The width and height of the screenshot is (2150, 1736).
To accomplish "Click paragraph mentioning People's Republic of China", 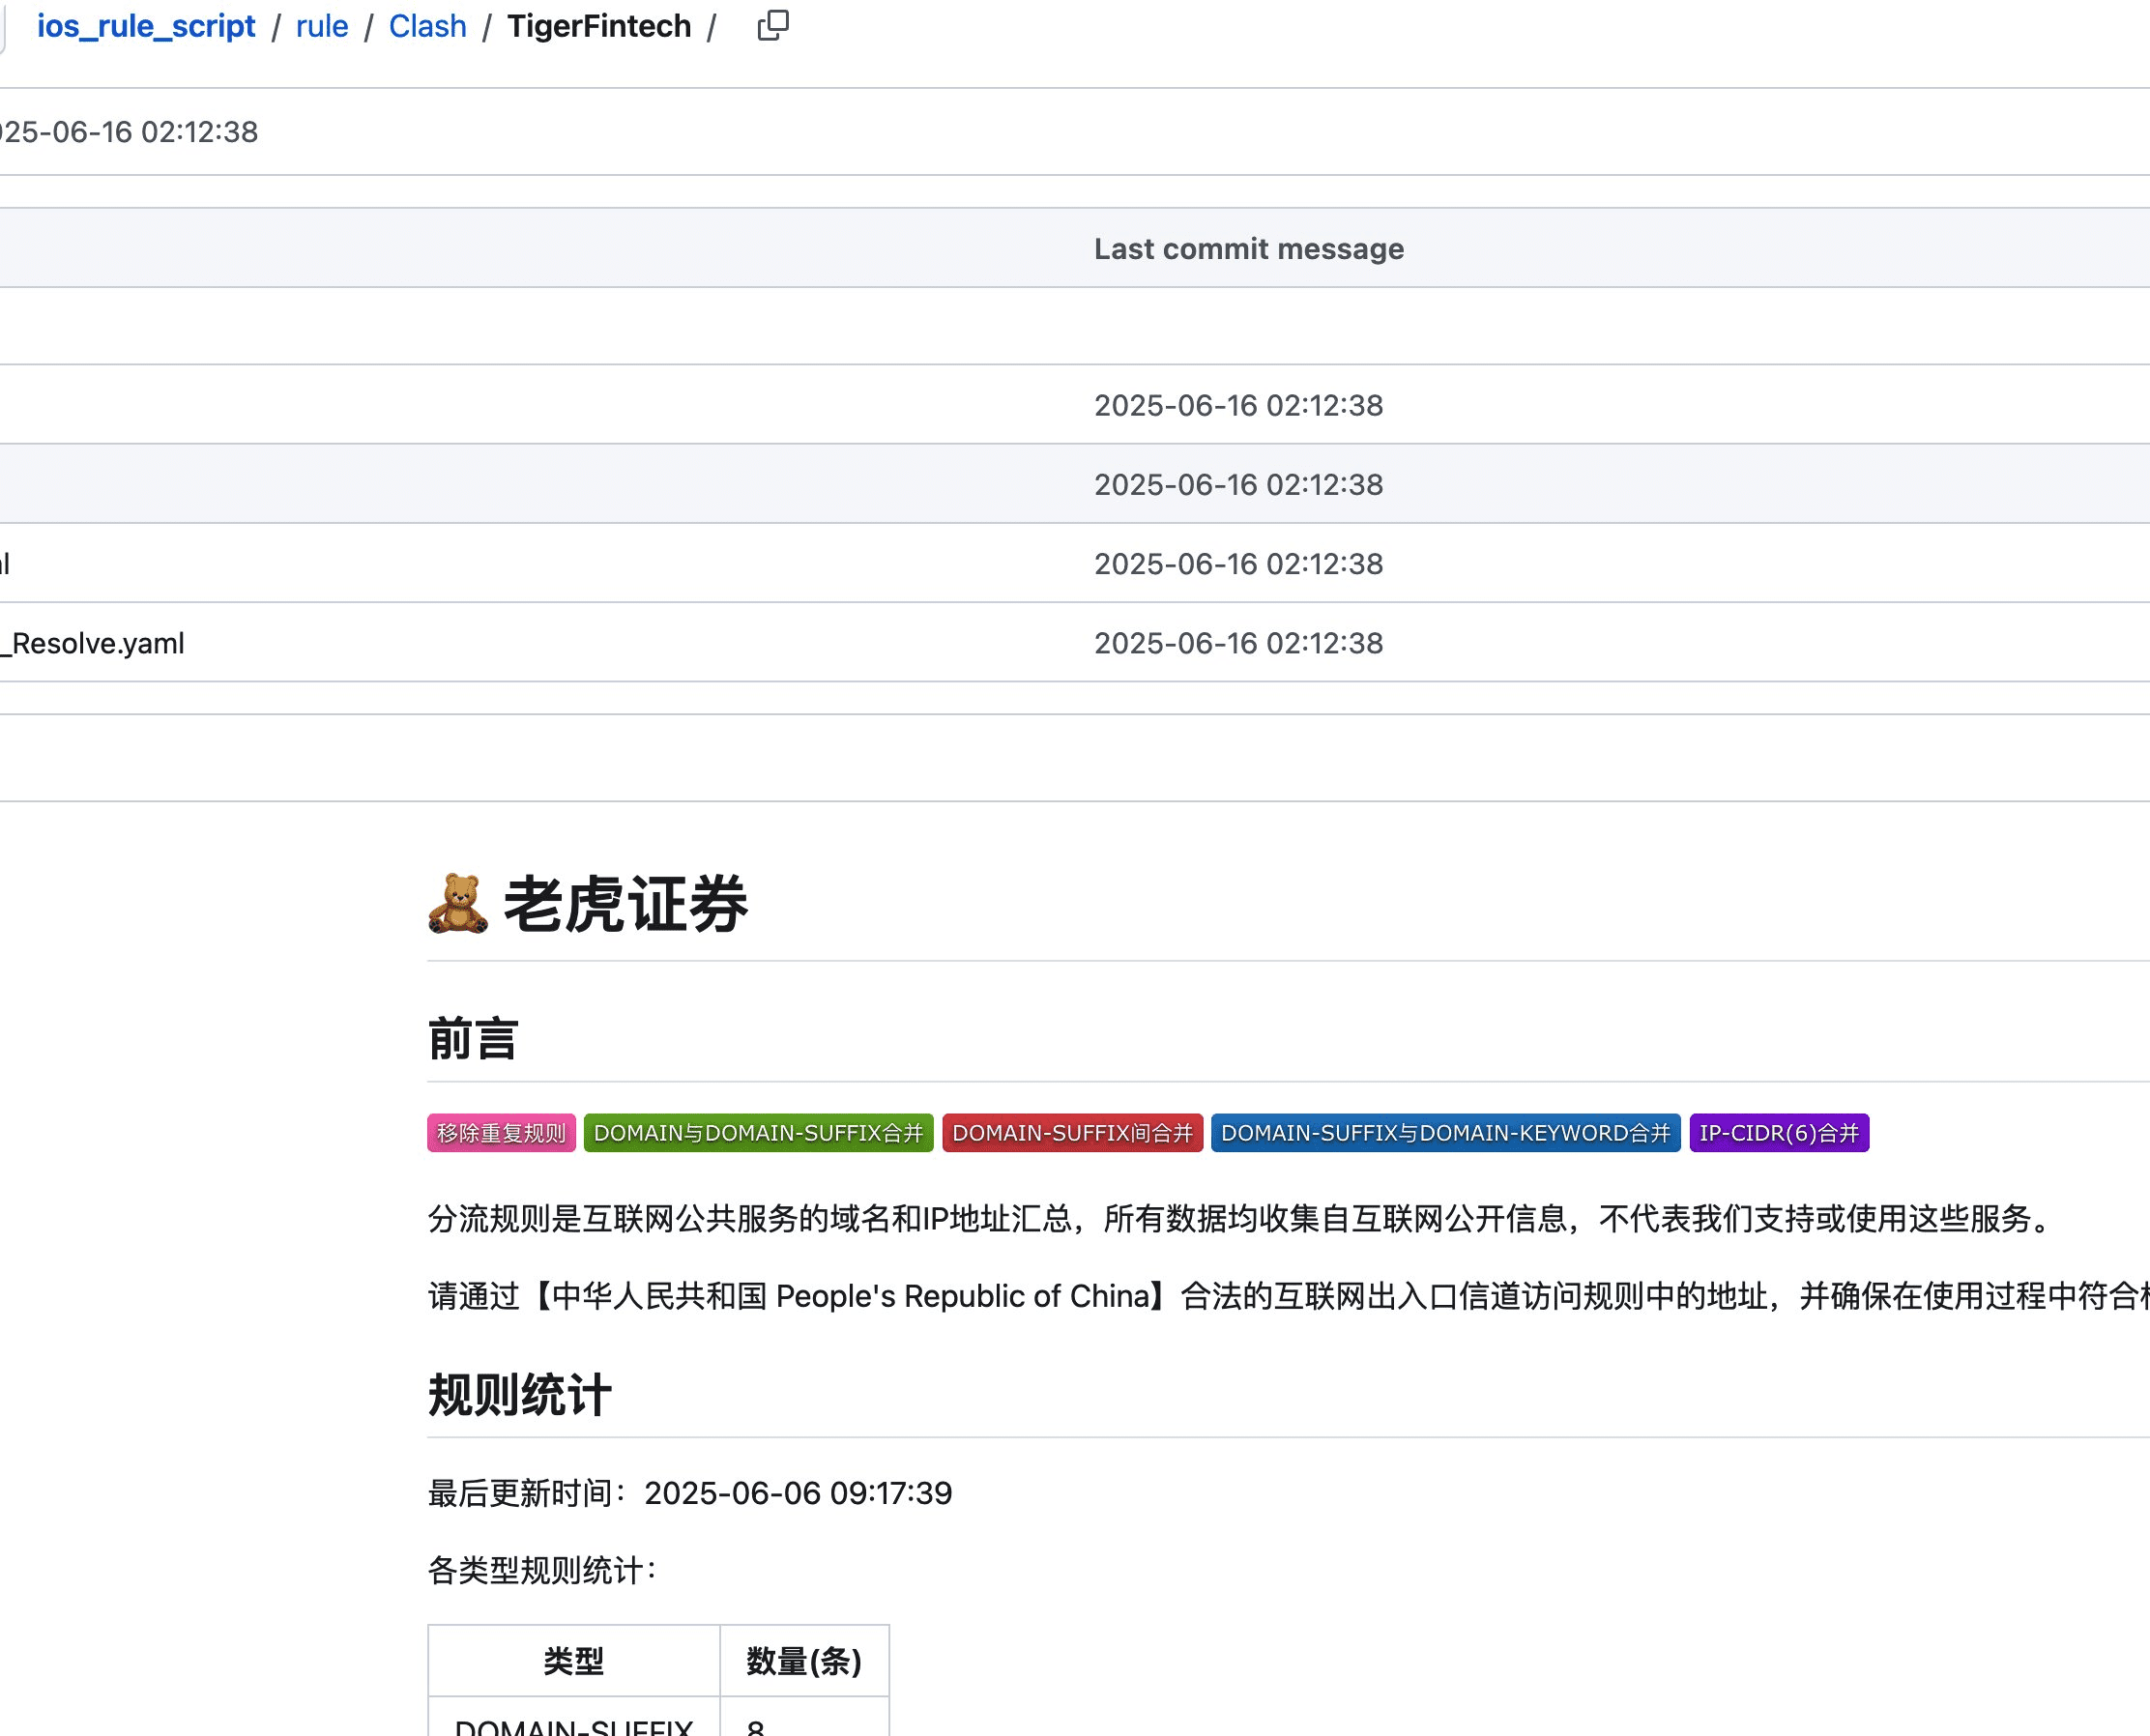I will [1289, 1296].
